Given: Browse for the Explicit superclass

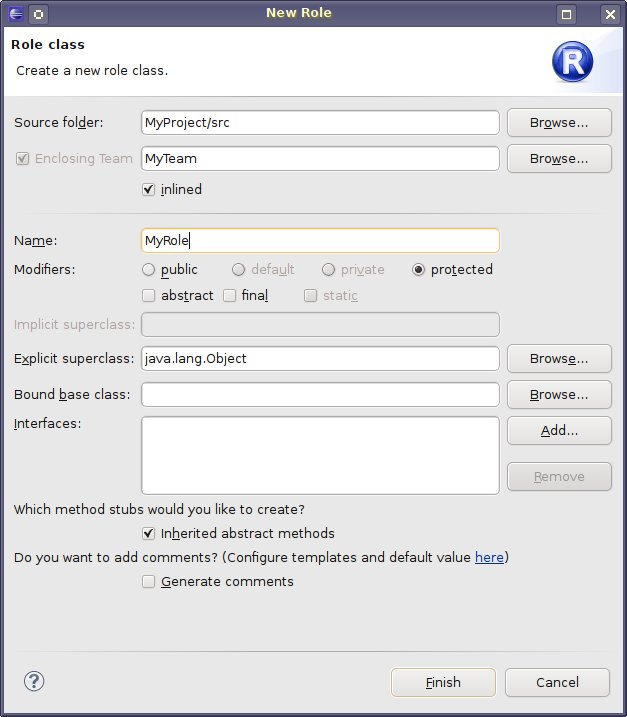Looking at the screenshot, I should click(x=559, y=358).
